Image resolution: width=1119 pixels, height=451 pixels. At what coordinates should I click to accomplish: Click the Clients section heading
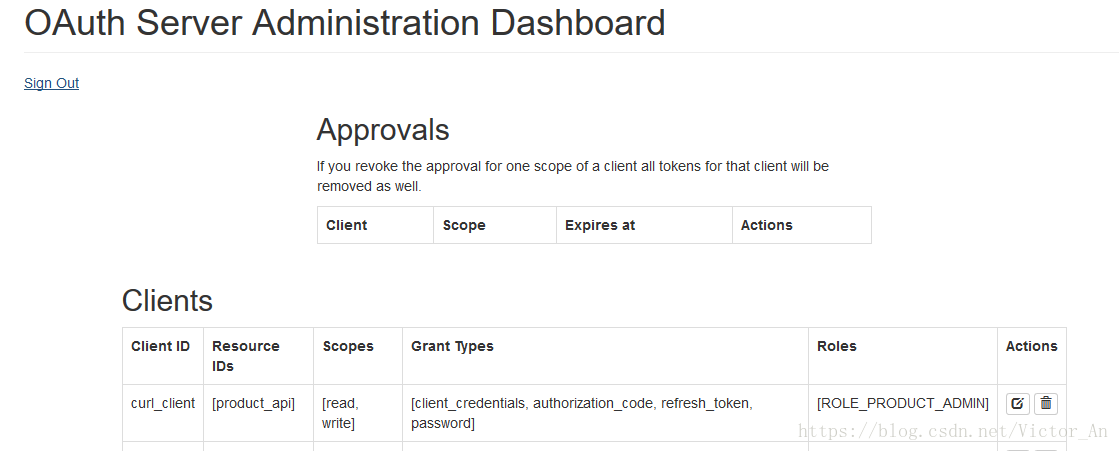(167, 300)
